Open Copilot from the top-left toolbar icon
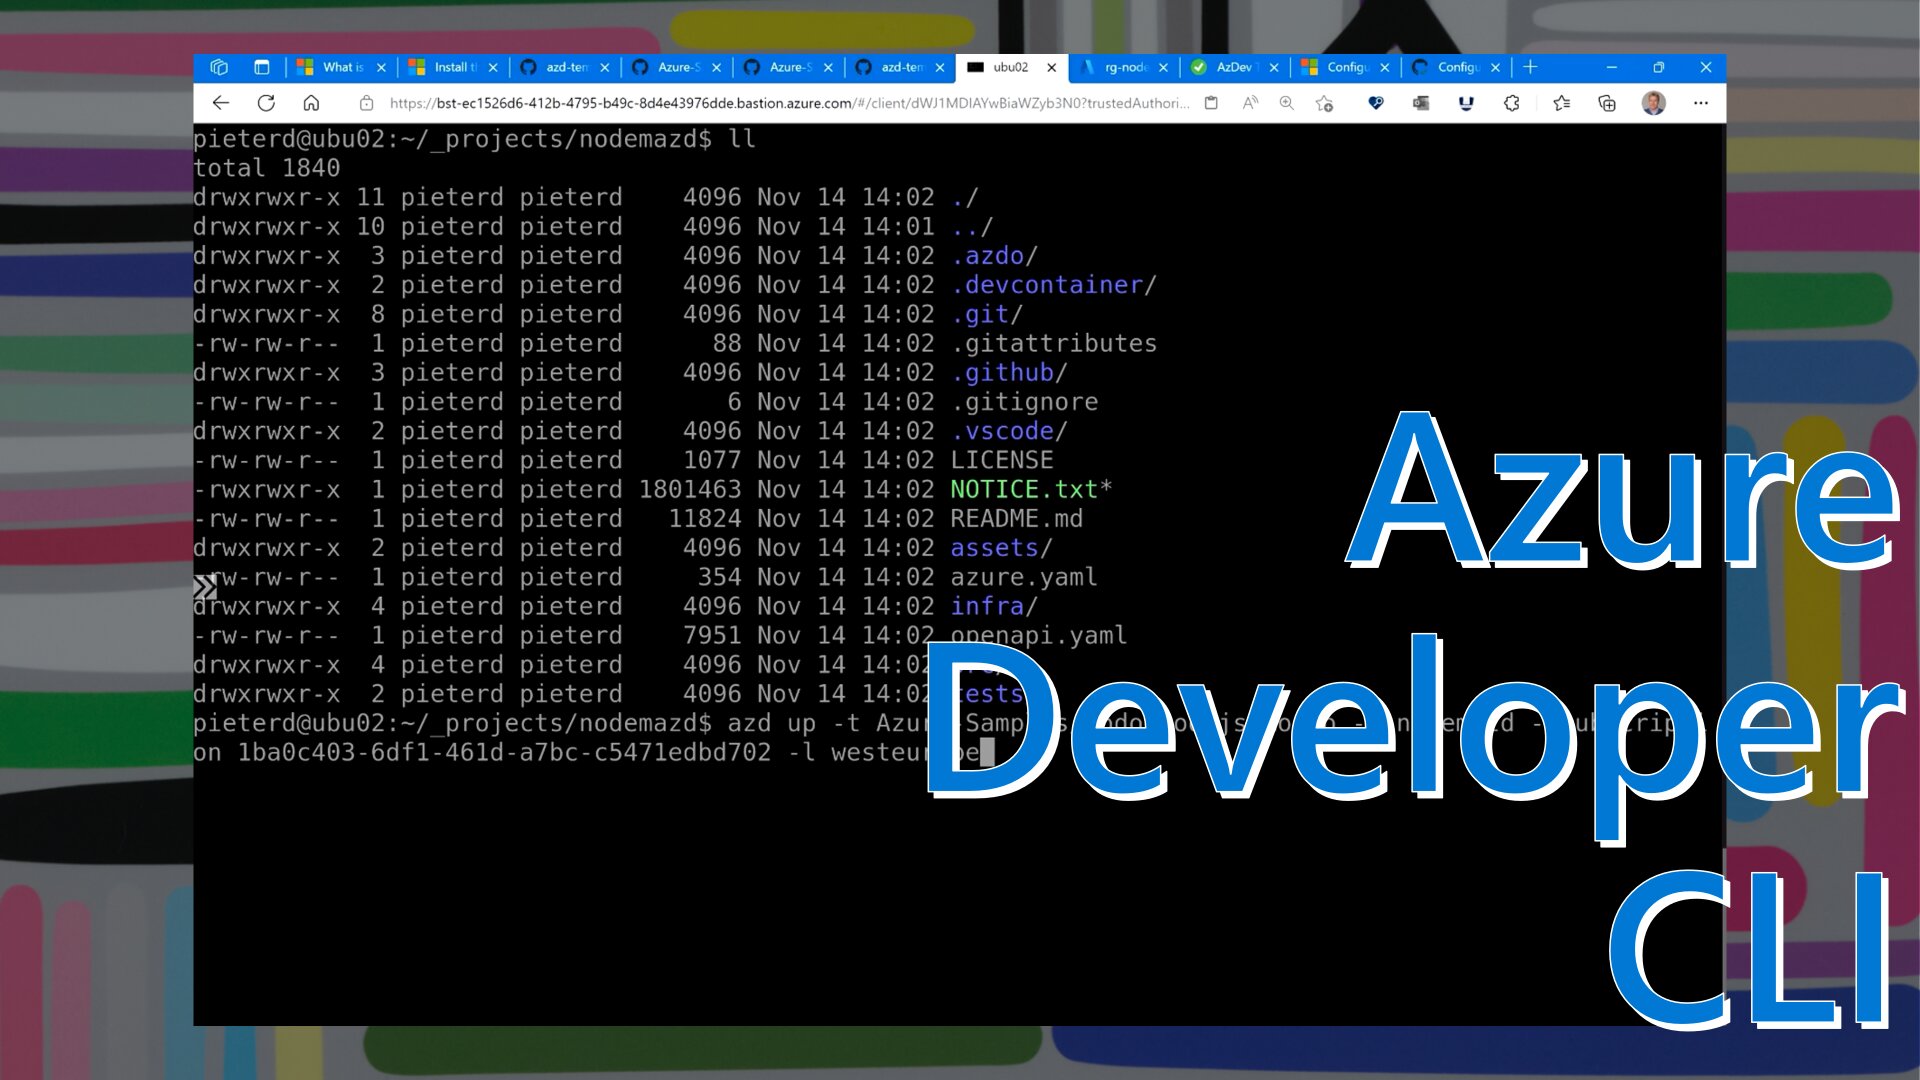This screenshot has height=1080, width=1920. pos(218,67)
